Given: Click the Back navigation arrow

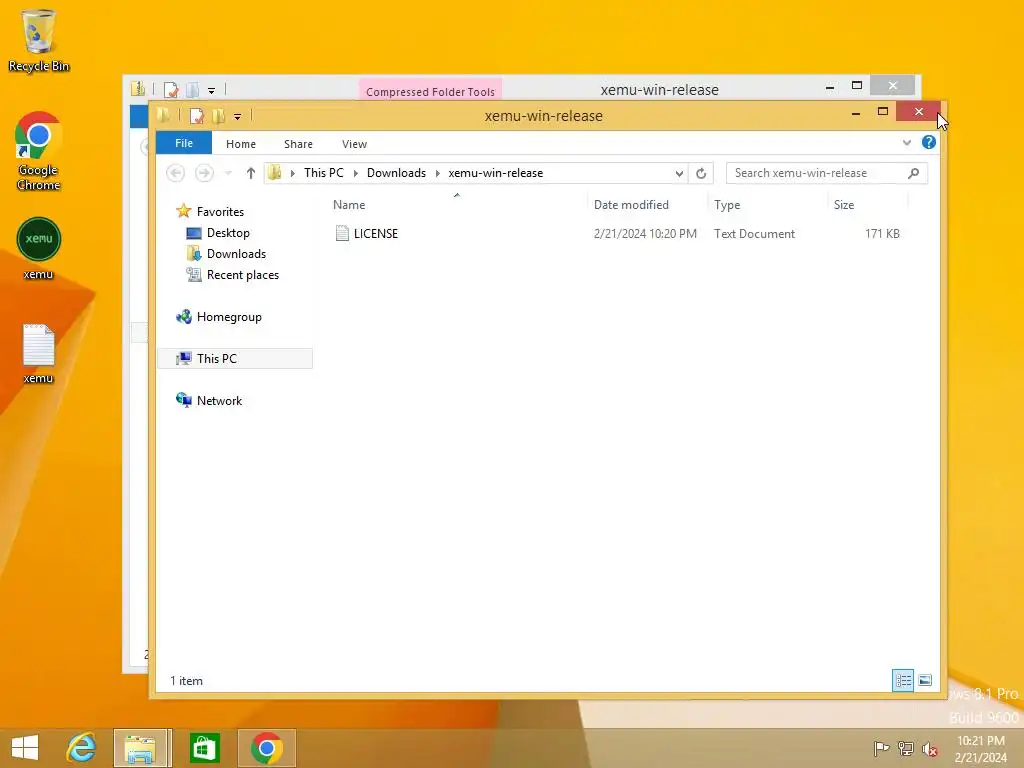Looking at the screenshot, I should tap(175, 173).
